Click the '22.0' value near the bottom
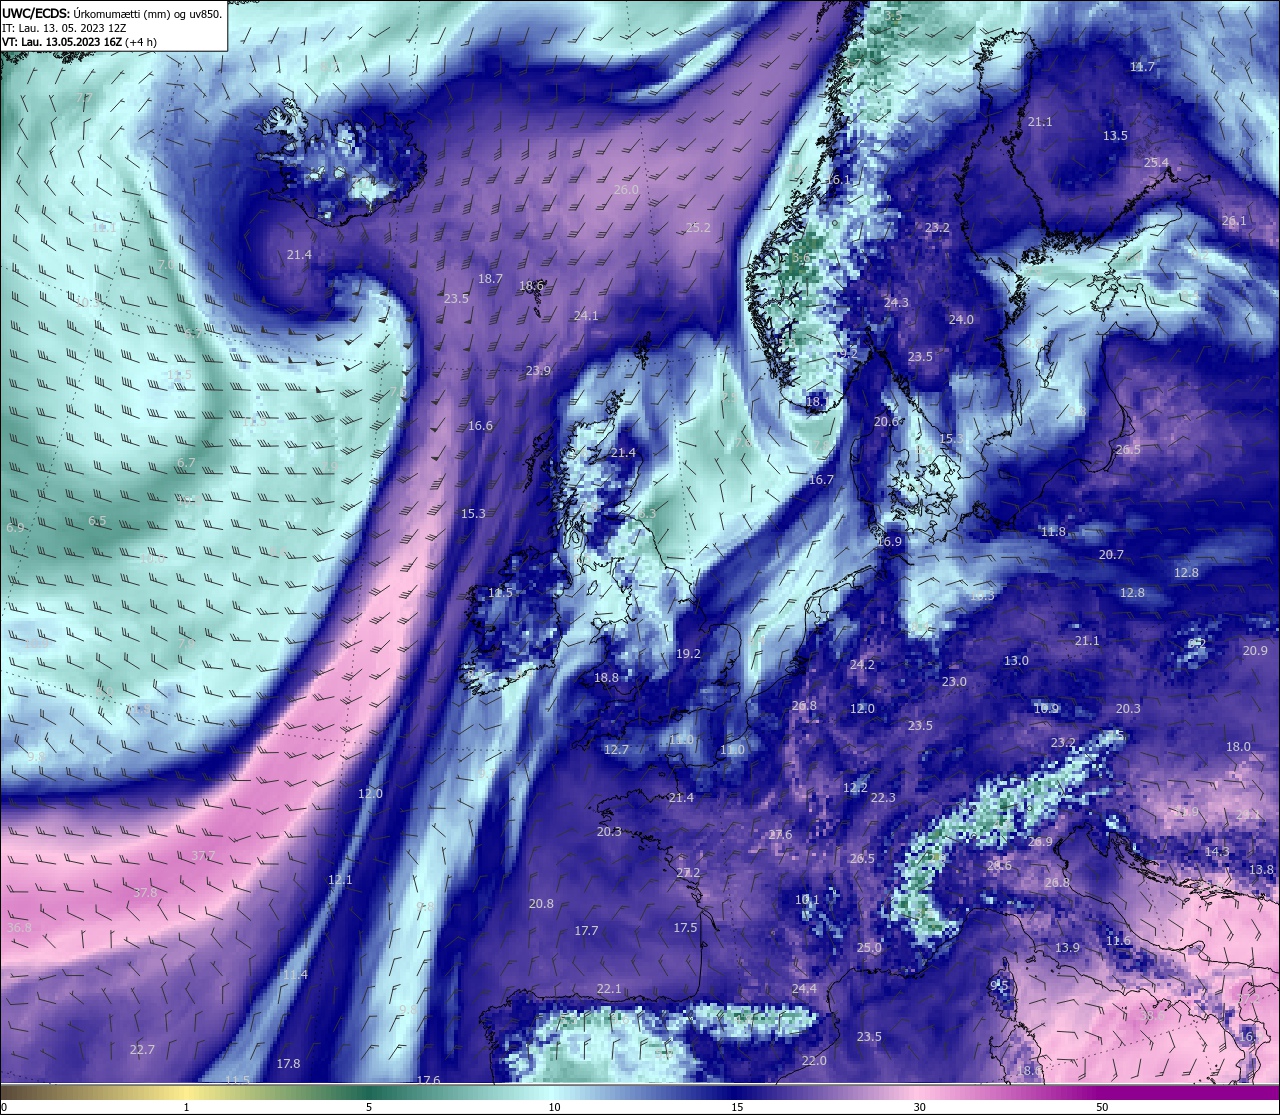Viewport: 1280px width, 1115px height. [x=814, y=1061]
